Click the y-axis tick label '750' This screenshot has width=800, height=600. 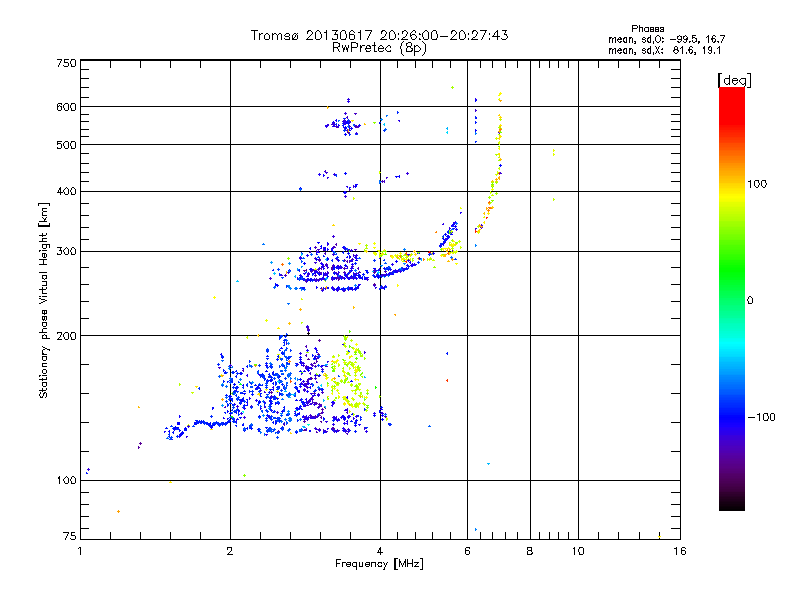66,63
